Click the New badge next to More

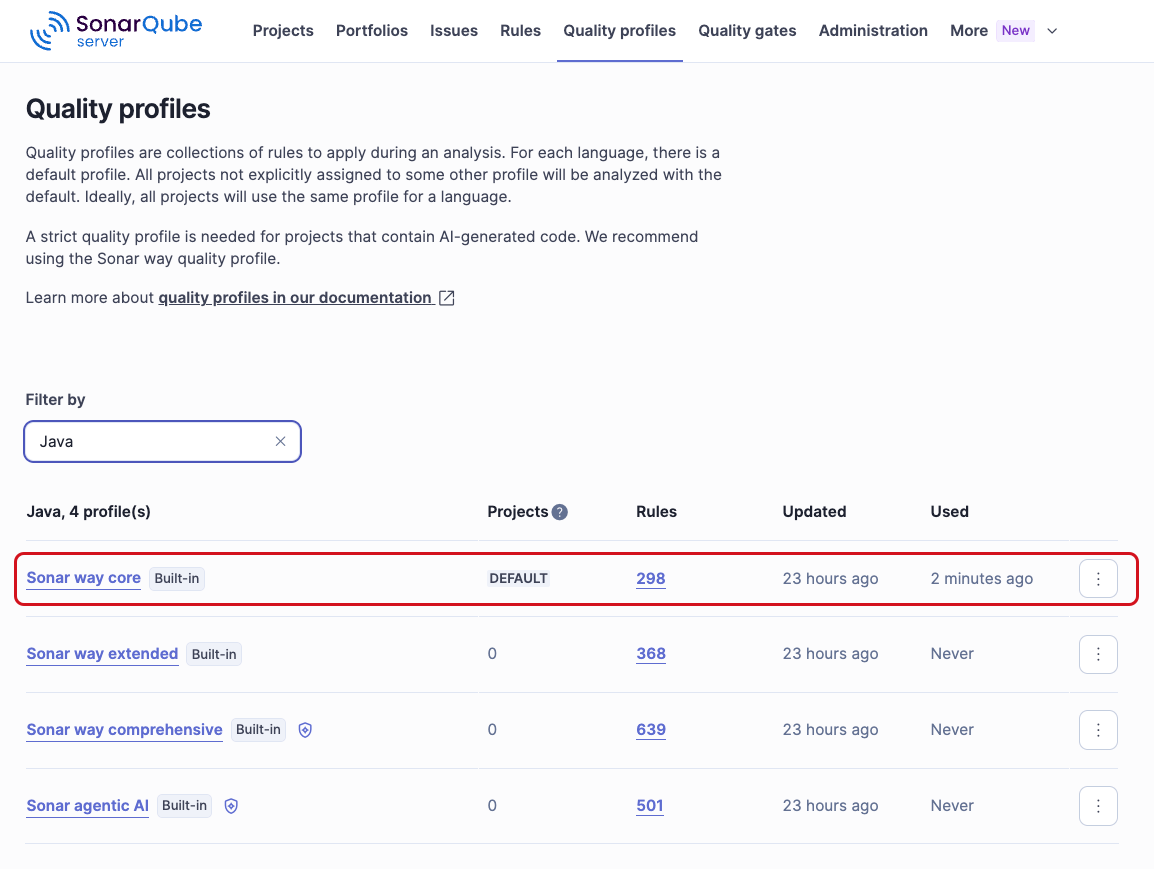tap(1016, 31)
